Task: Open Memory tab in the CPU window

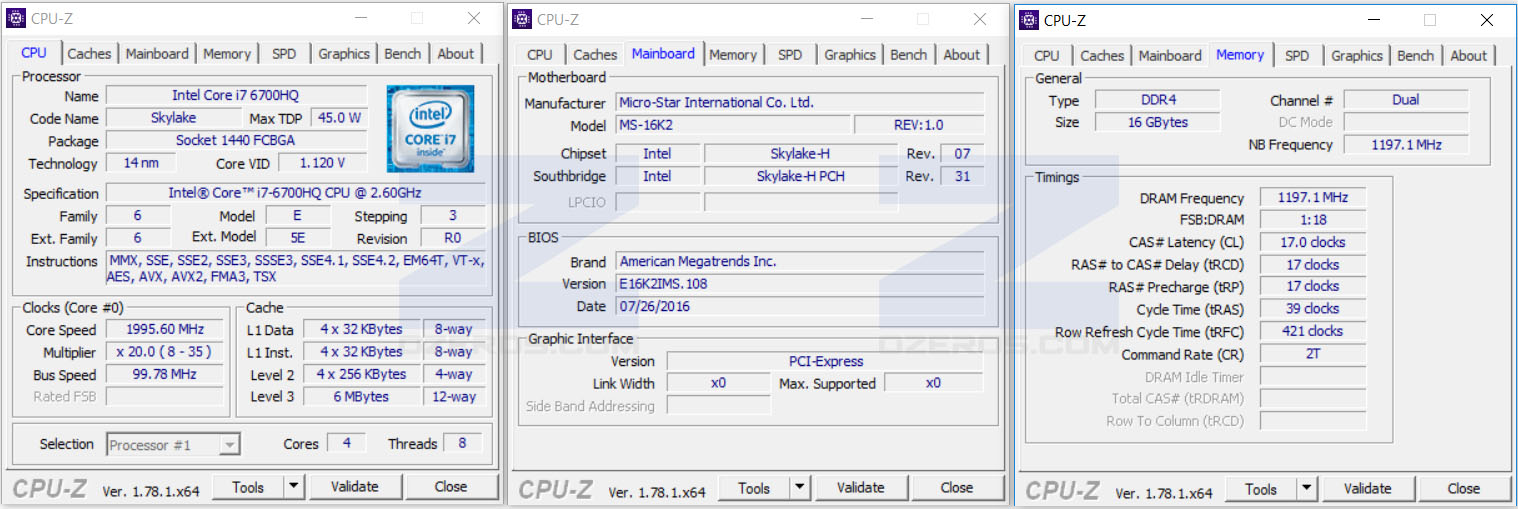Action: tap(227, 54)
